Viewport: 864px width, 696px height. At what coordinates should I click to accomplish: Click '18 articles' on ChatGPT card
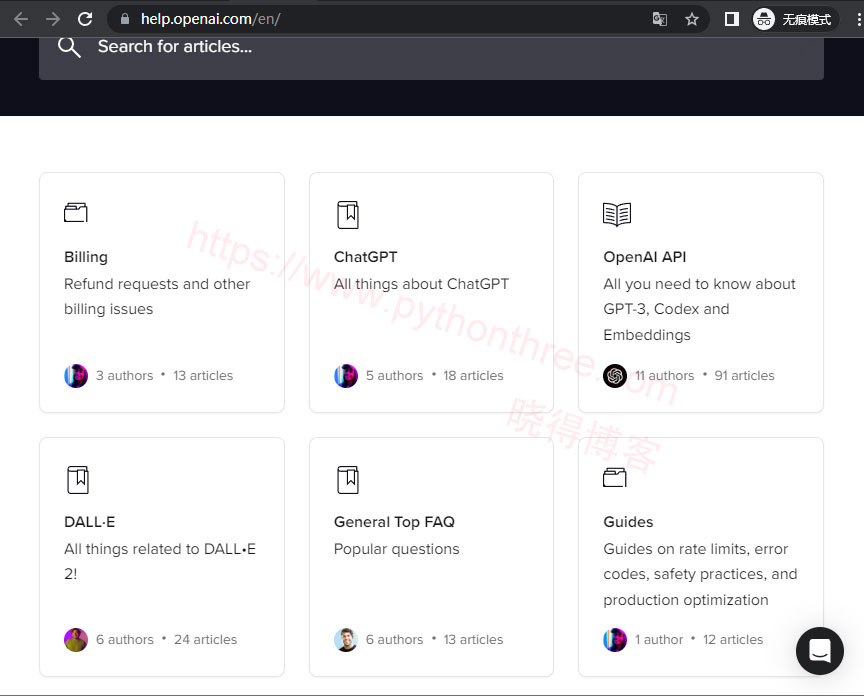coord(473,376)
